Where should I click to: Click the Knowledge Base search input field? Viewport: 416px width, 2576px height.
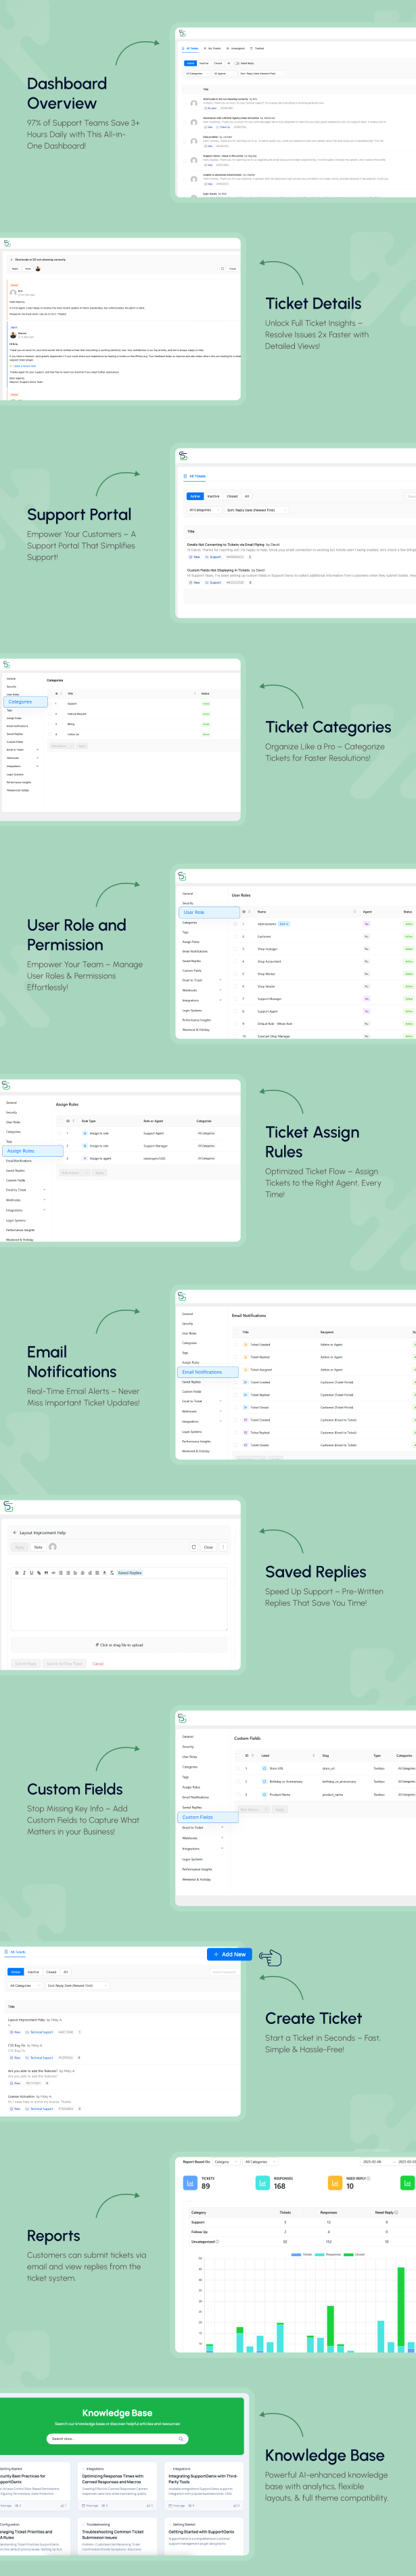coord(110,2438)
